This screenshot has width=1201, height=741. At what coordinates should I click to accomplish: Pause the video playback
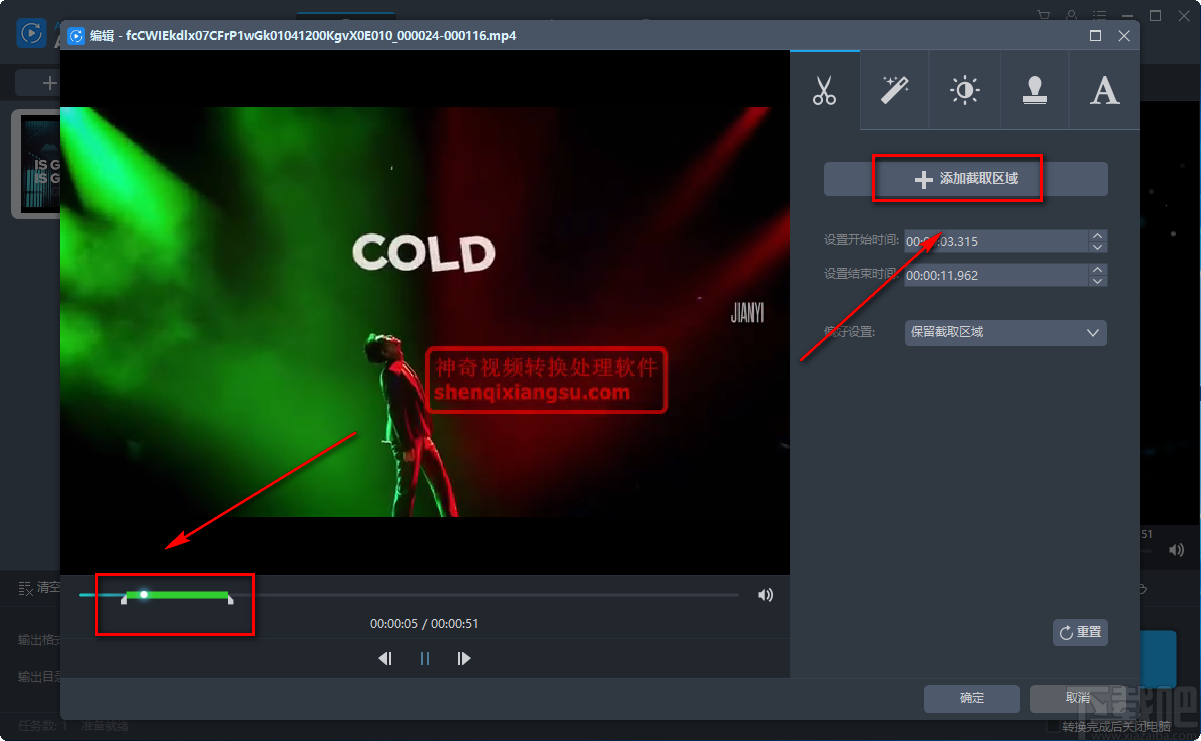click(x=425, y=658)
